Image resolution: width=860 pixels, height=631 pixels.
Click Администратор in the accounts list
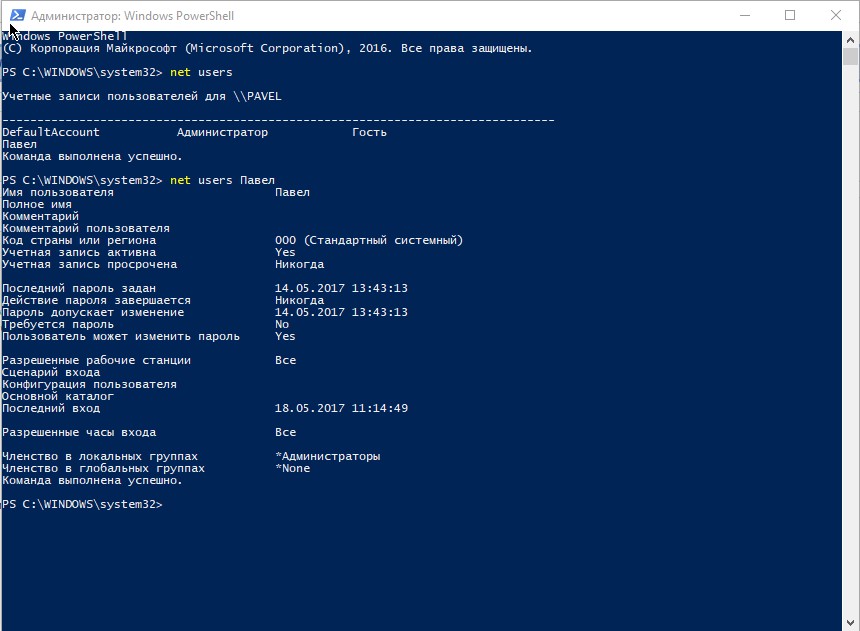pyautogui.click(x=222, y=132)
